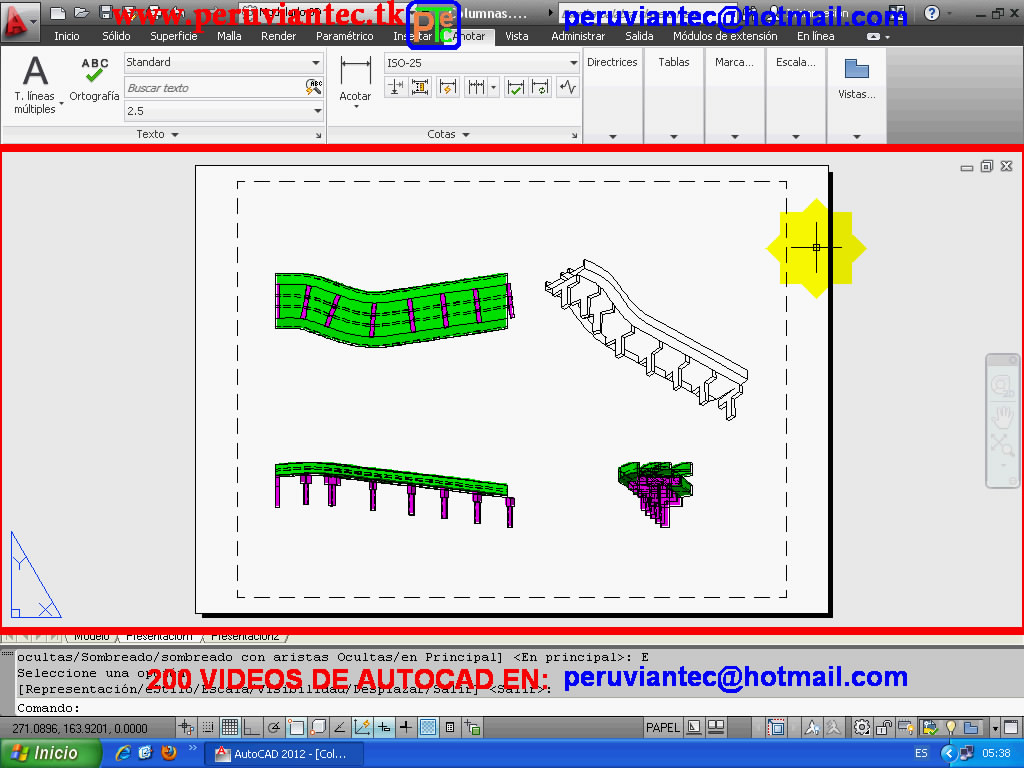The image size is (1024, 768).
Task: Click the Open file quick access icon
Action: [x=81, y=12]
